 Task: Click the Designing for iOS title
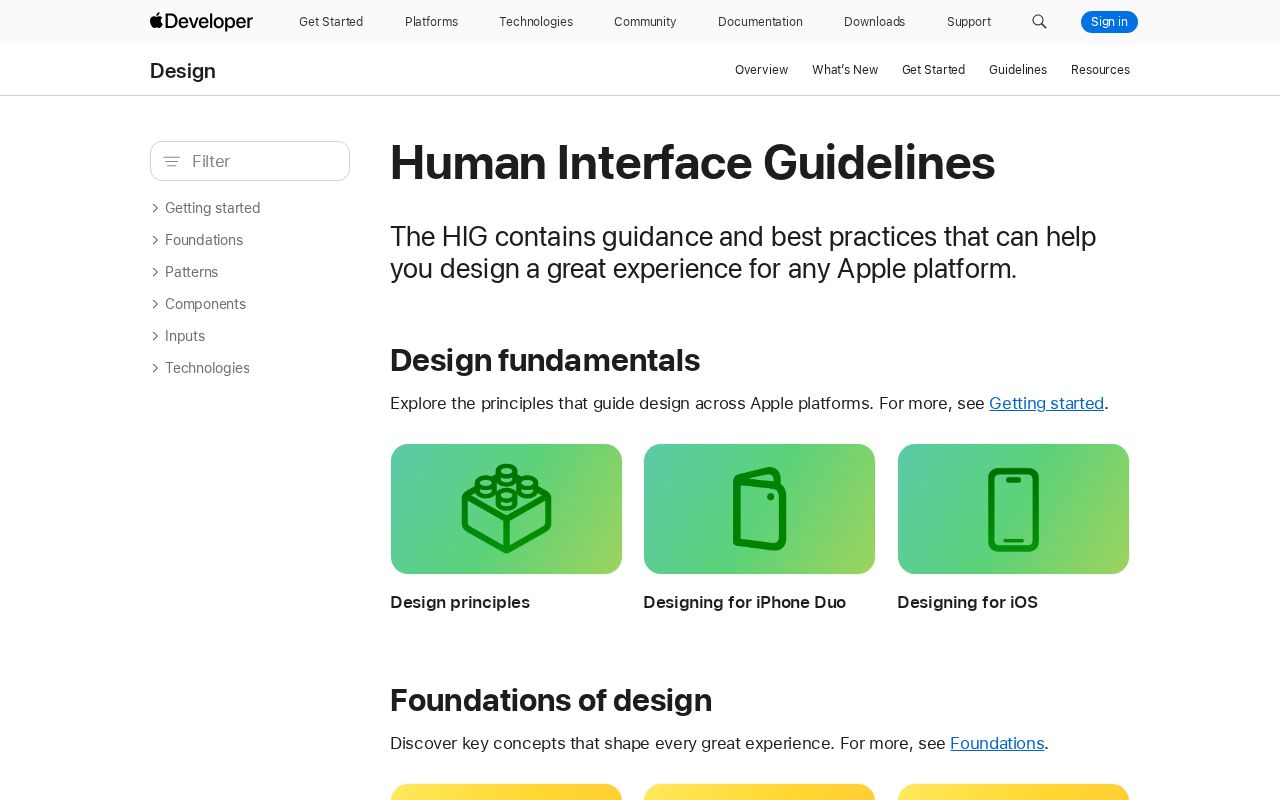coord(967,602)
